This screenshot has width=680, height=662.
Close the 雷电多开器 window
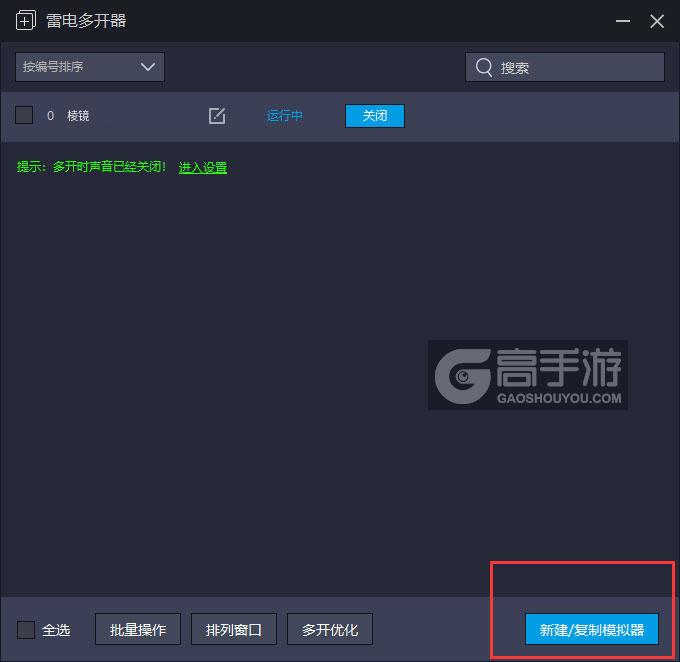657,21
